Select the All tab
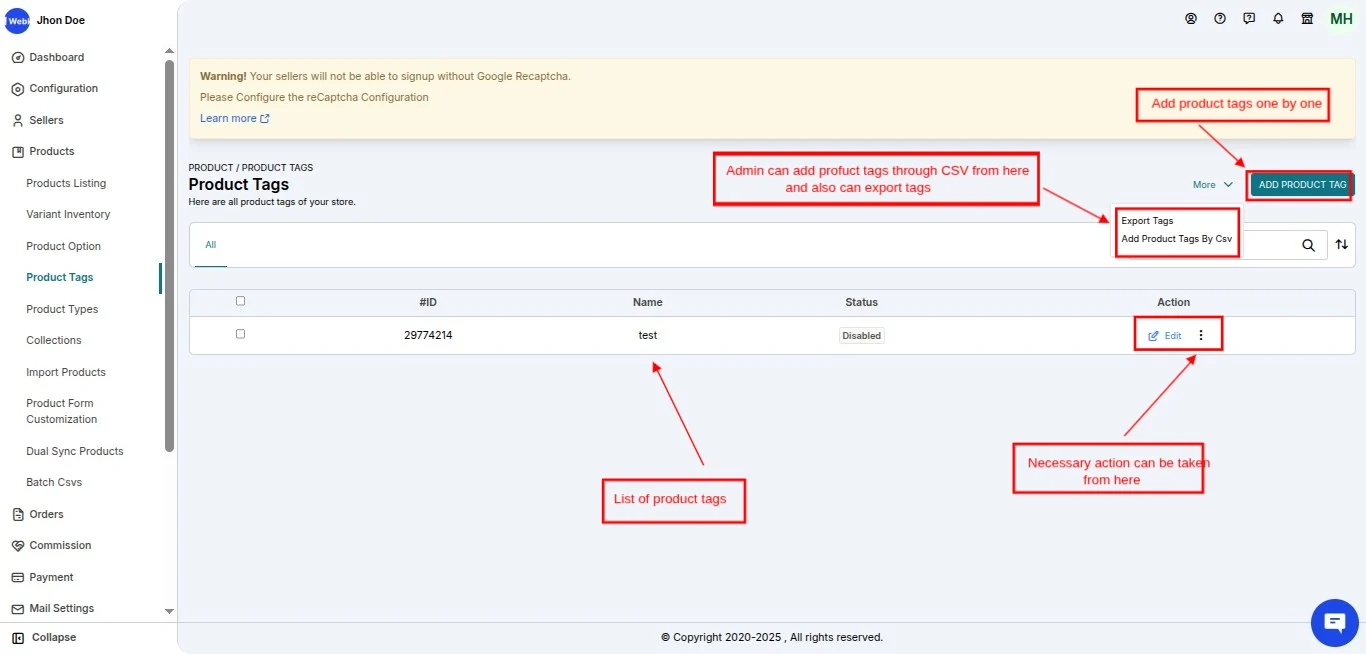This screenshot has height=654, width=1366. [211, 245]
